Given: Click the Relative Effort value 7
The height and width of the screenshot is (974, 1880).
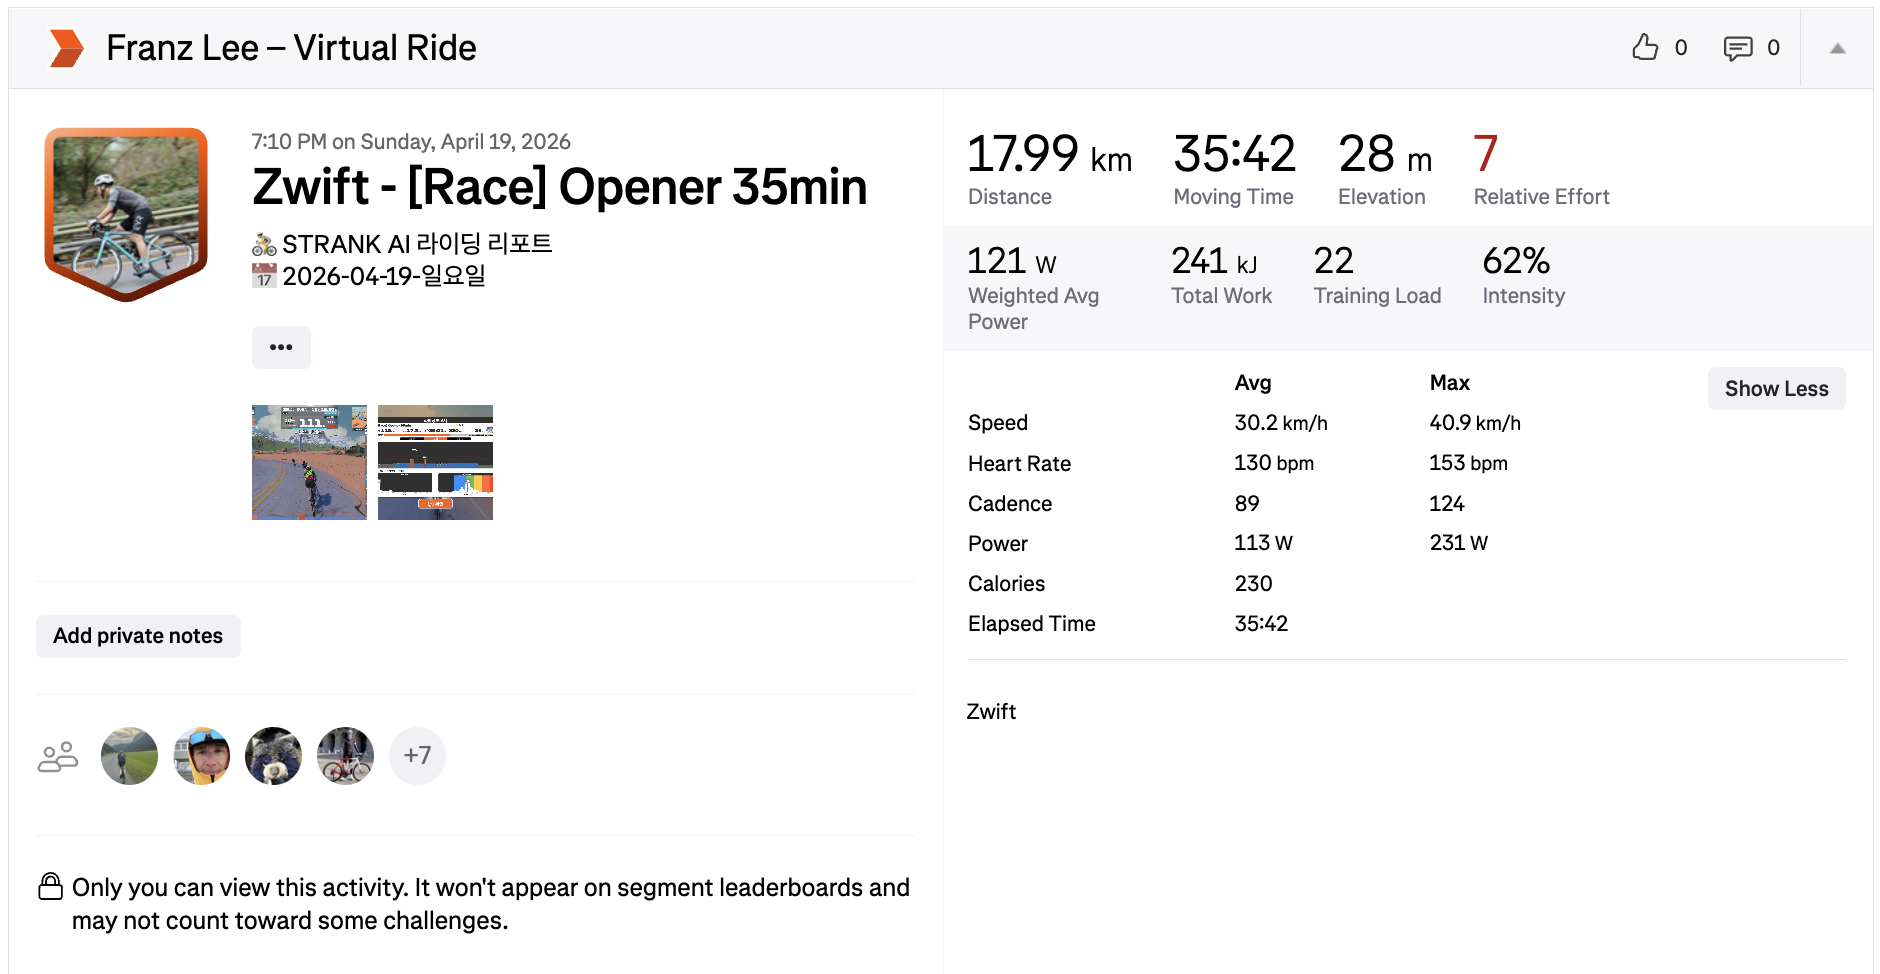Looking at the screenshot, I should click(1485, 154).
